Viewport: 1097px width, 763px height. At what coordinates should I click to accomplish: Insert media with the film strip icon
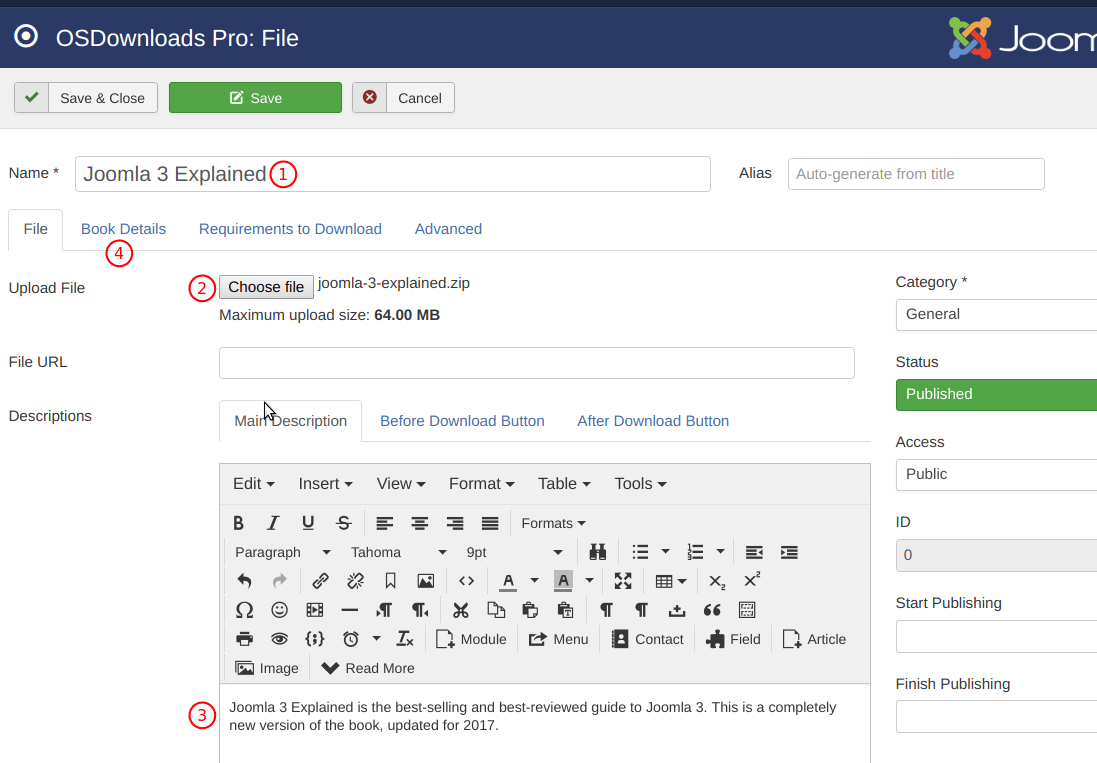click(315, 610)
